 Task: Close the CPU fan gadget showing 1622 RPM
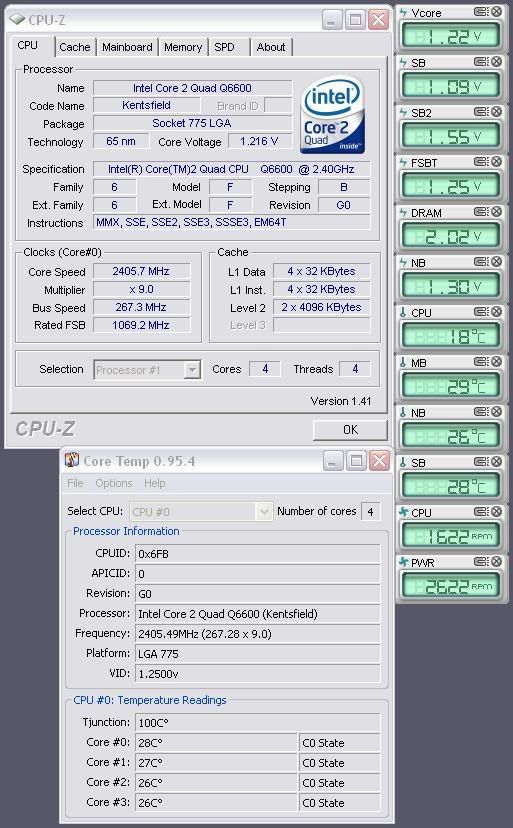(496, 512)
